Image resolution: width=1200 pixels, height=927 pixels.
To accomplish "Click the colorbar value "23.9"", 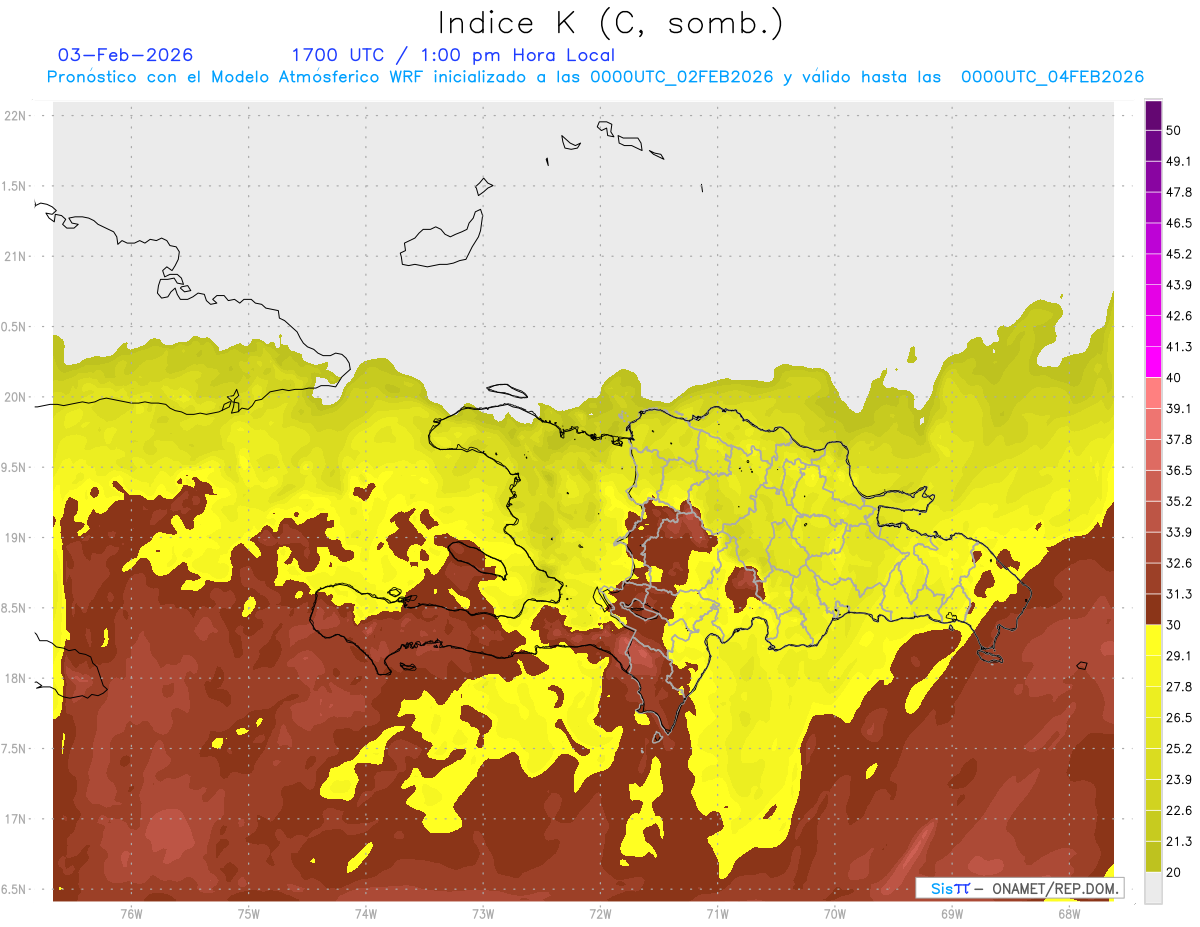I will coord(1178,780).
